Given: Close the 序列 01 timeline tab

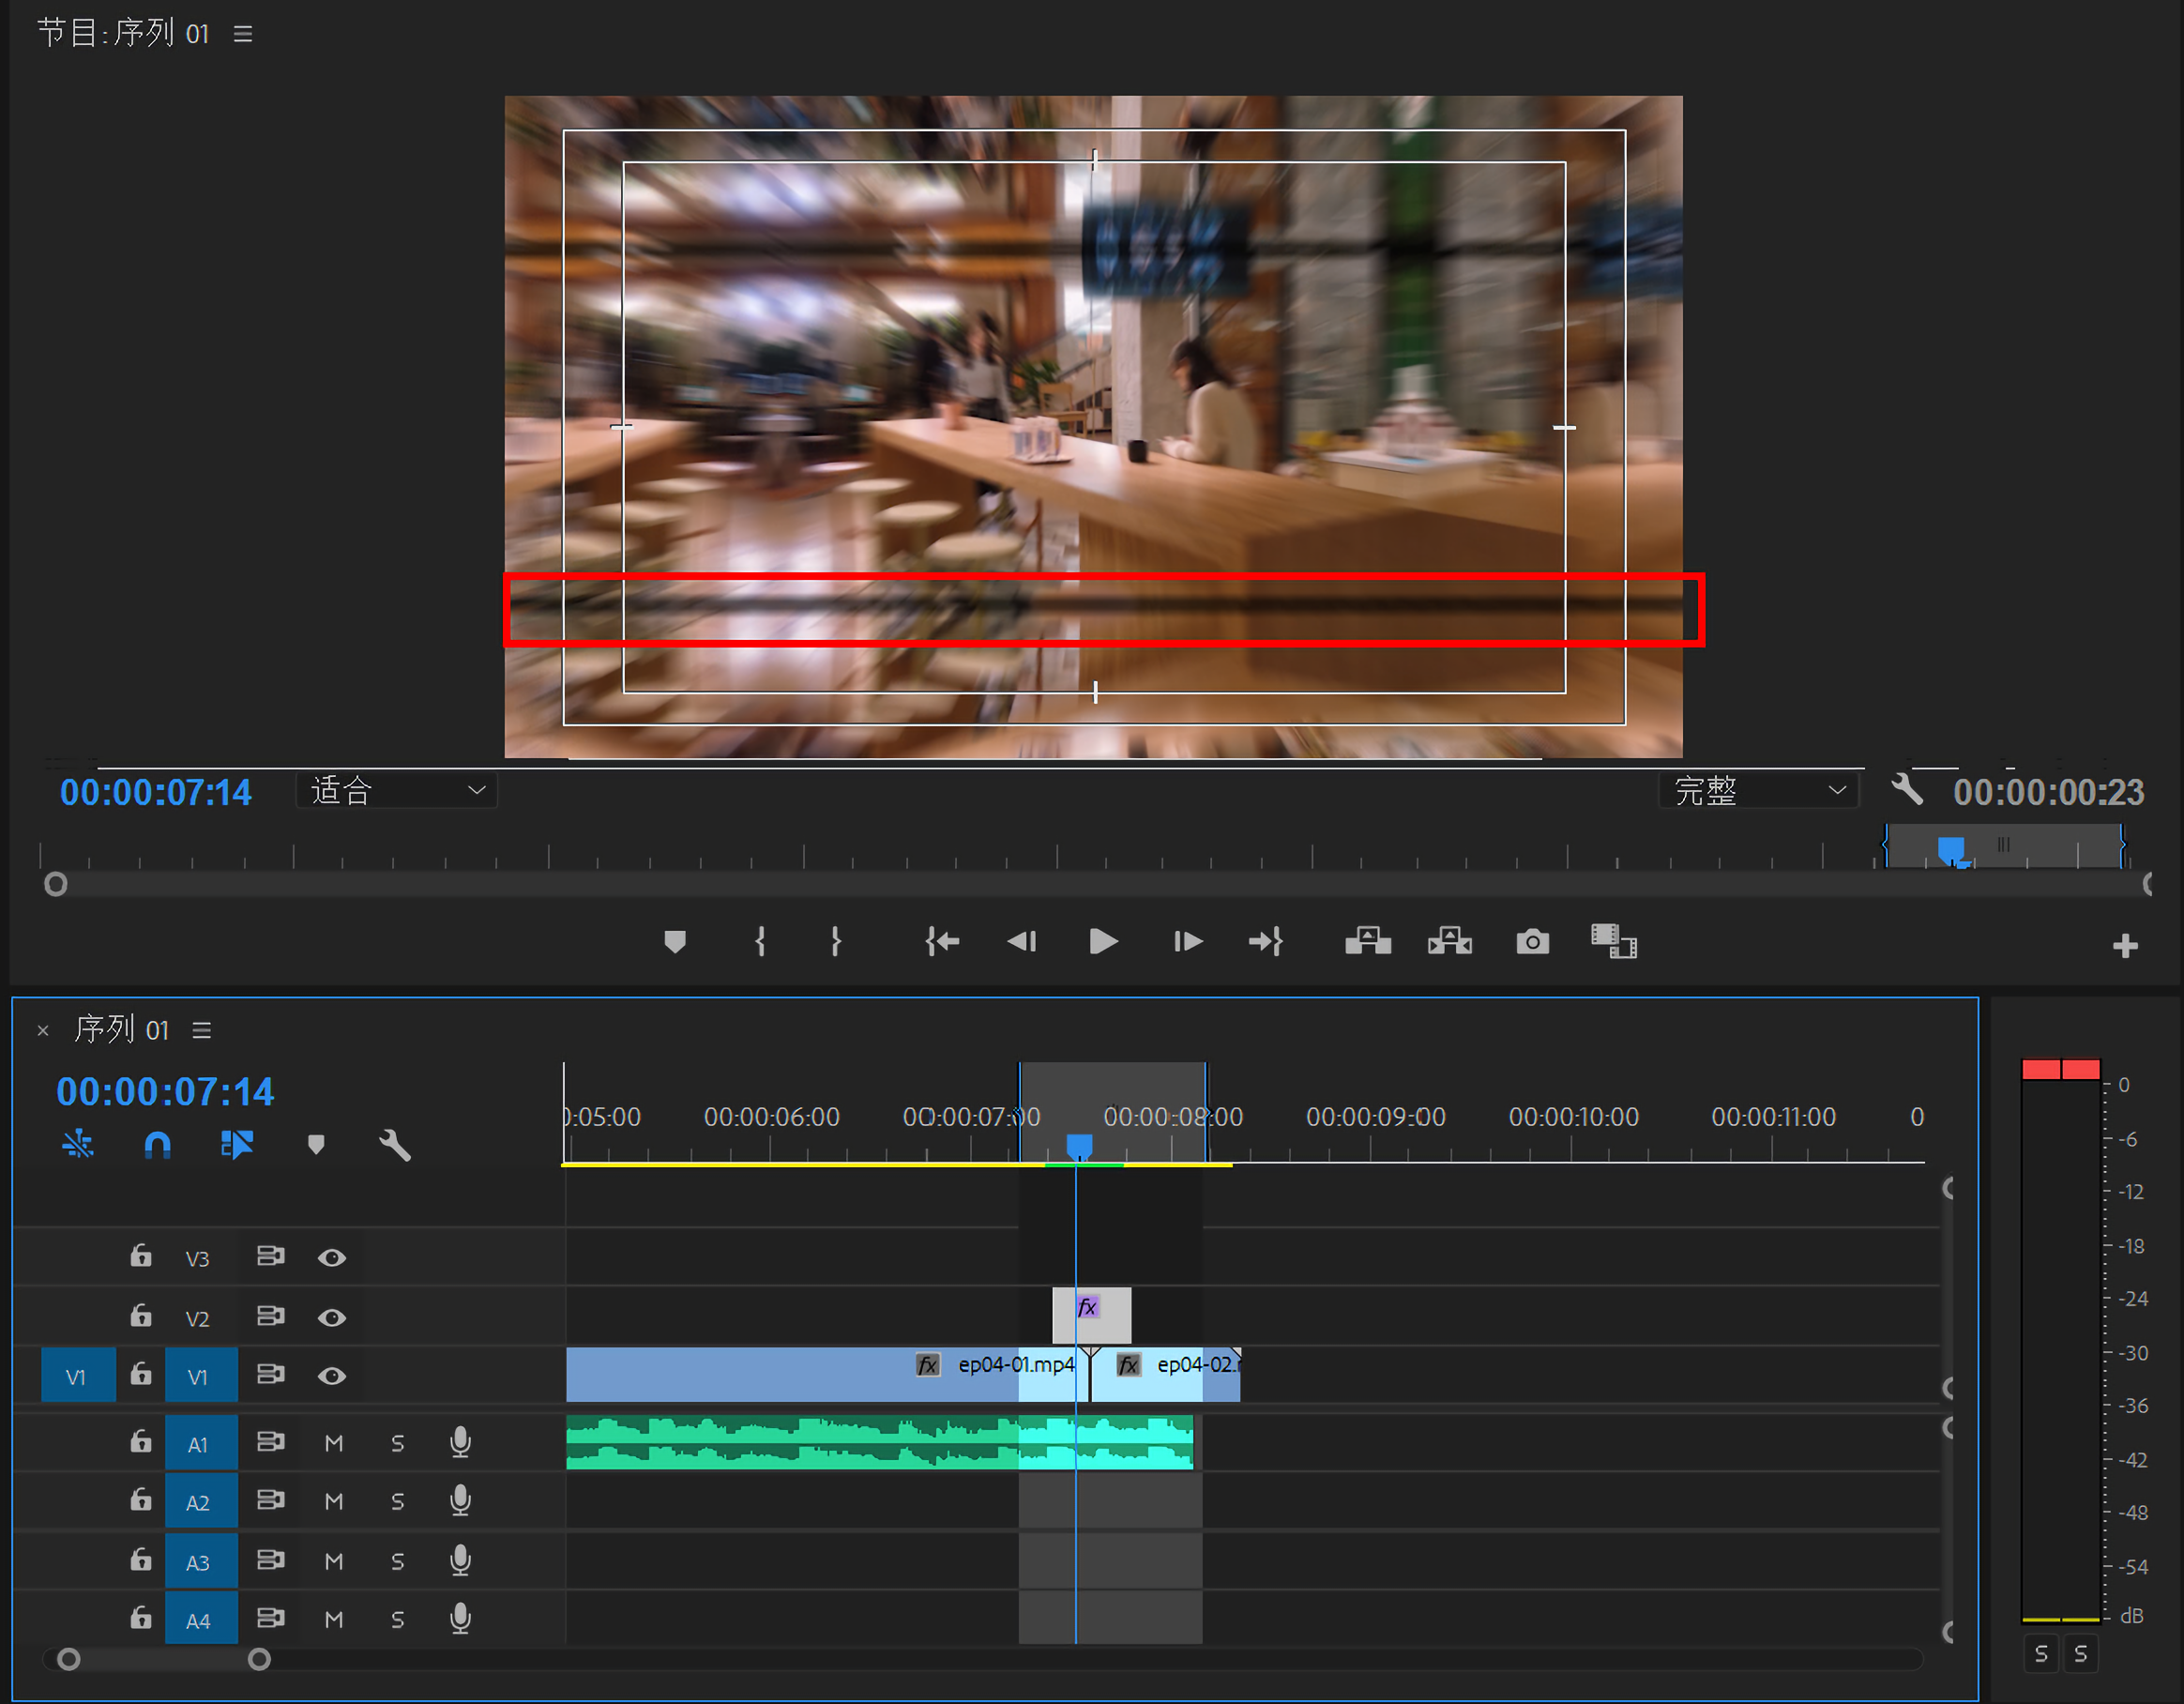Looking at the screenshot, I should tap(43, 1031).
